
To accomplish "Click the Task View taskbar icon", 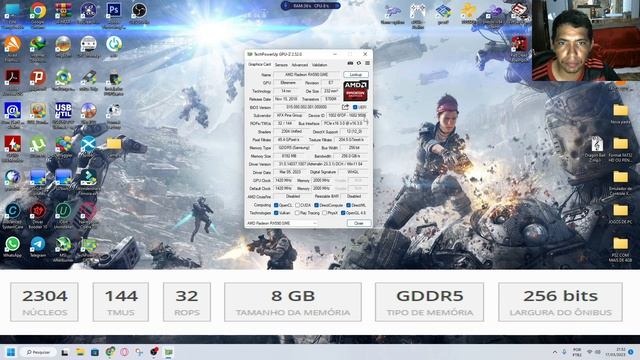I will pyautogui.click(x=65, y=352).
